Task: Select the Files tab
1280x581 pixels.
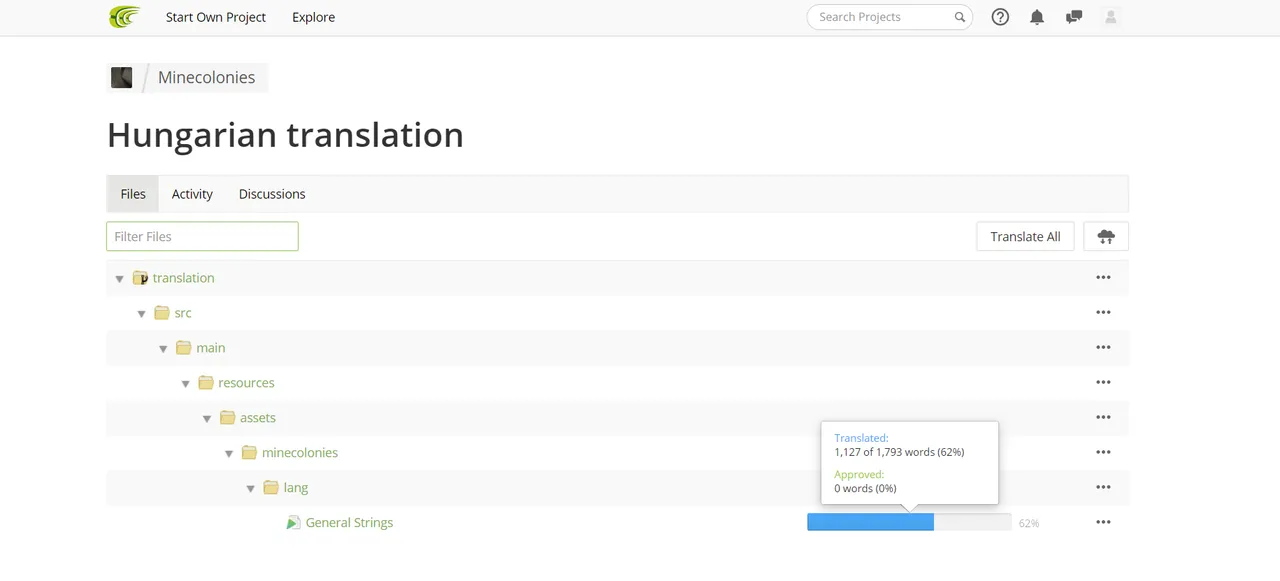Action: coord(133,194)
